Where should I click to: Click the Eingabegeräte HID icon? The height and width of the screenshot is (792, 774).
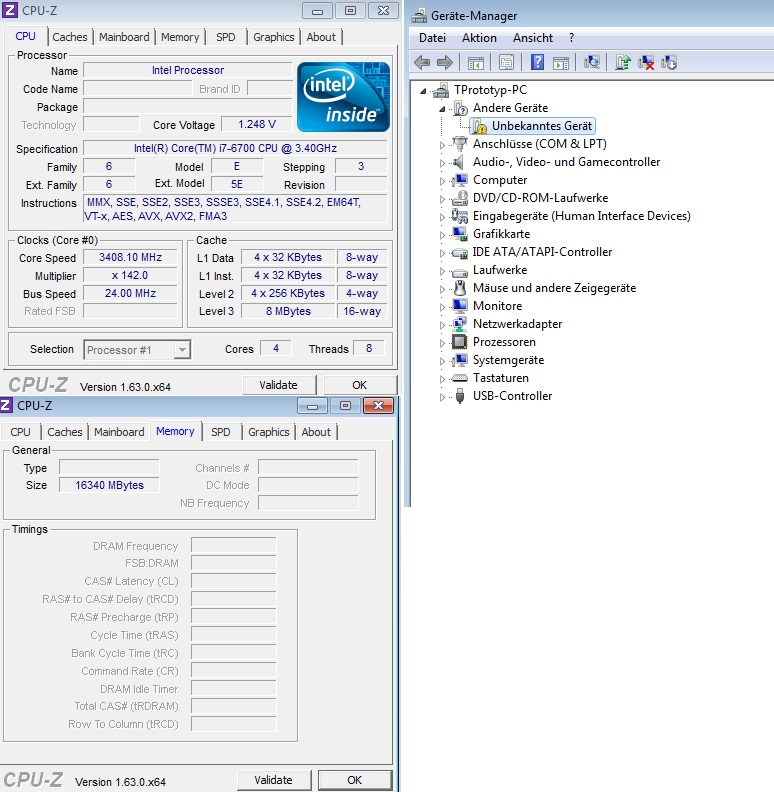[460, 216]
